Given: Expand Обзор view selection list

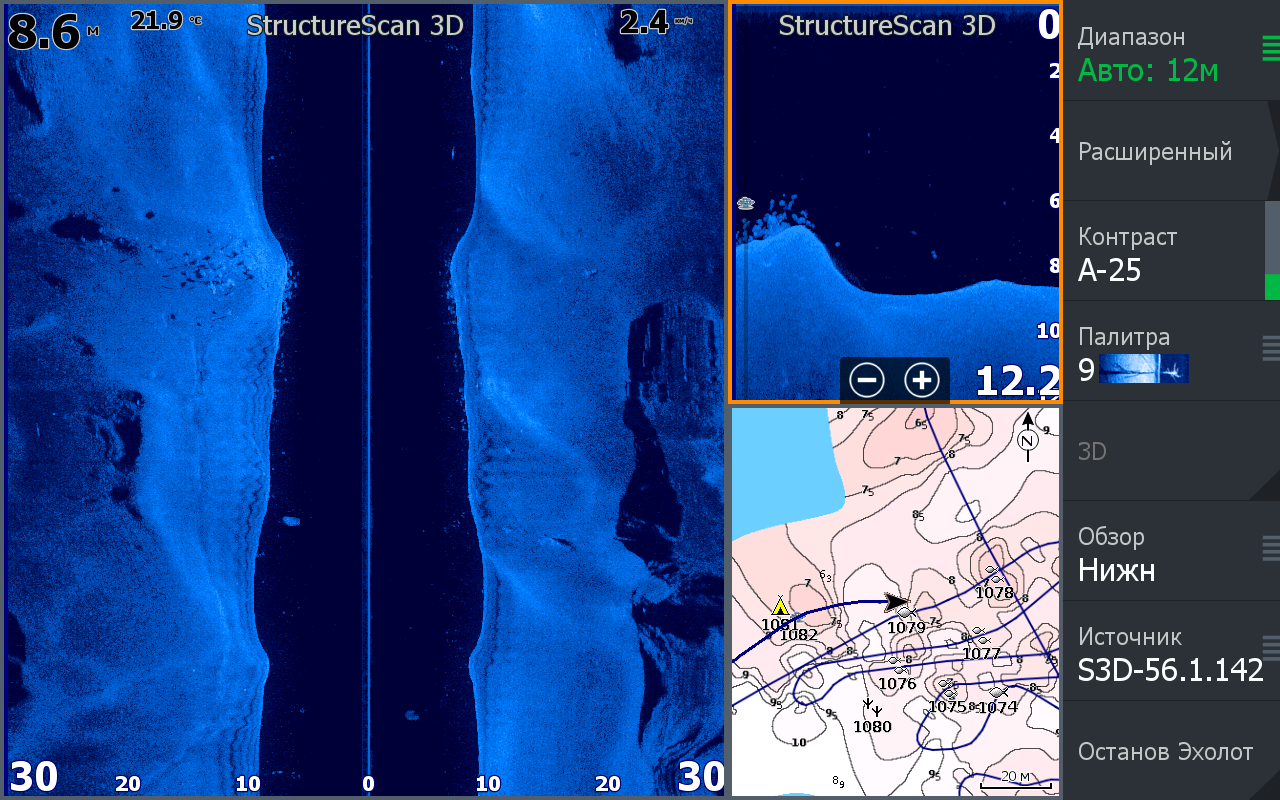Looking at the screenshot, I should [1165, 552].
